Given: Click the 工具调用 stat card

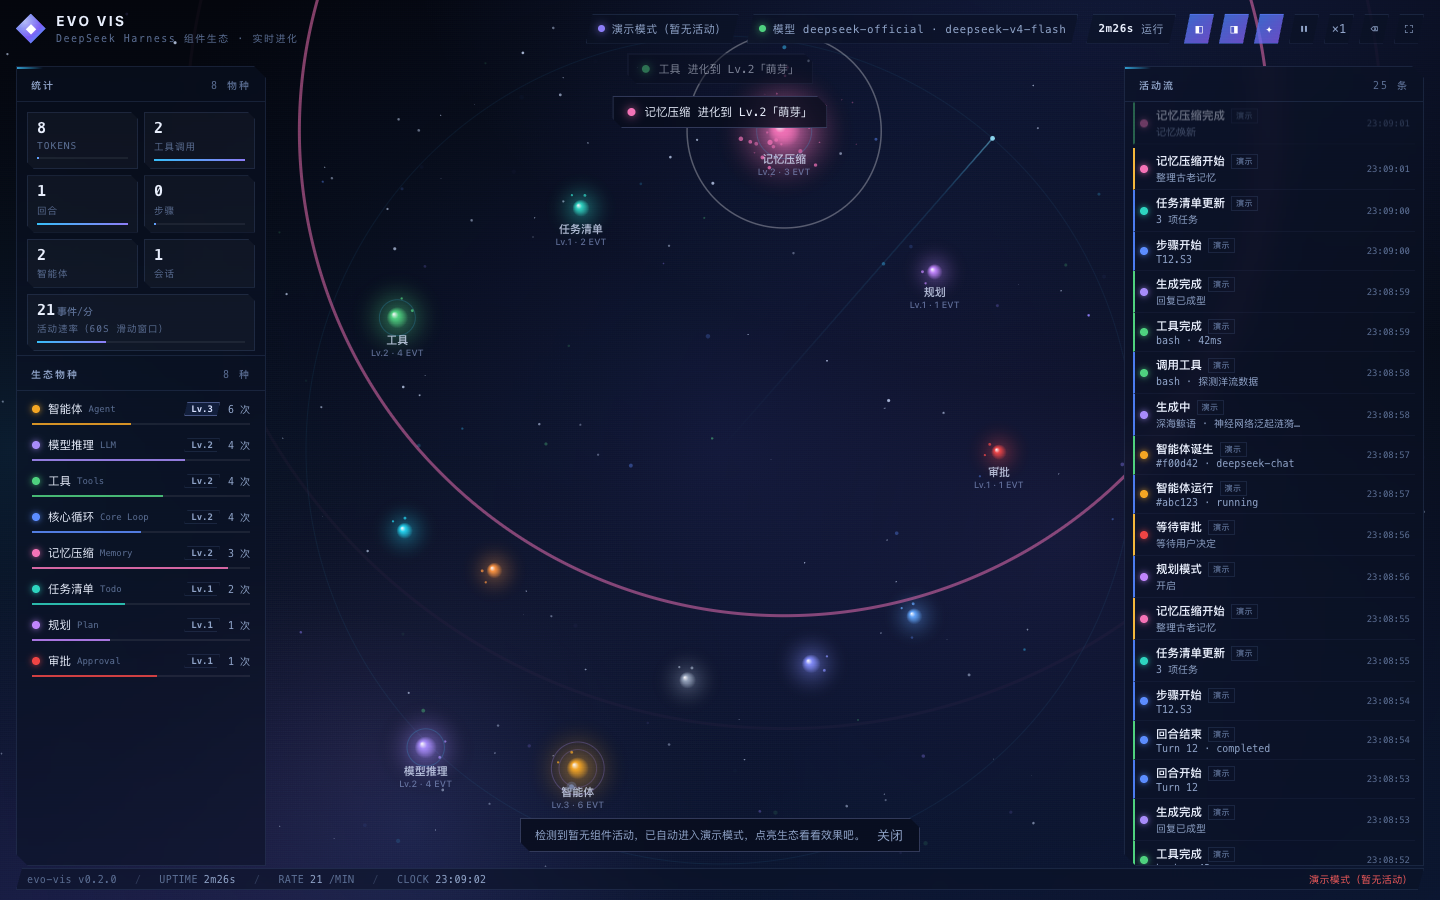Looking at the screenshot, I should tap(199, 140).
